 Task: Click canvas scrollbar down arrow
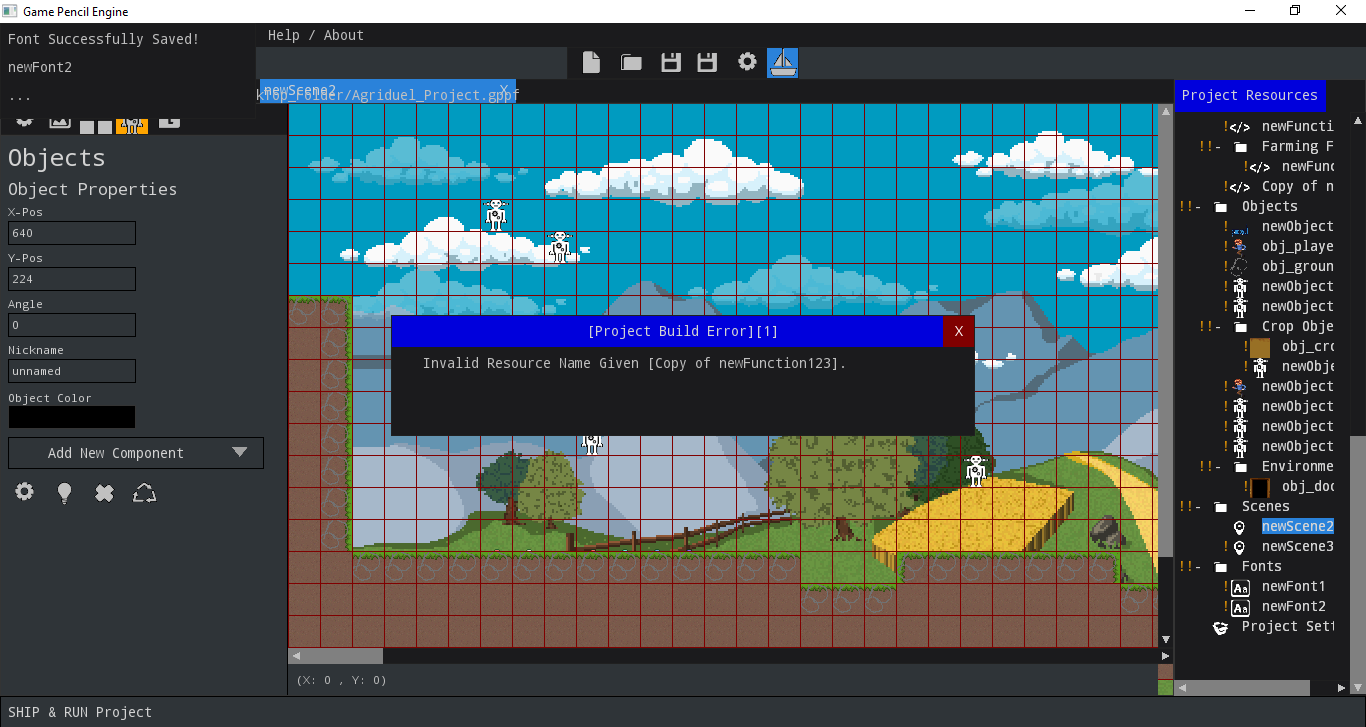tap(1165, 640)
